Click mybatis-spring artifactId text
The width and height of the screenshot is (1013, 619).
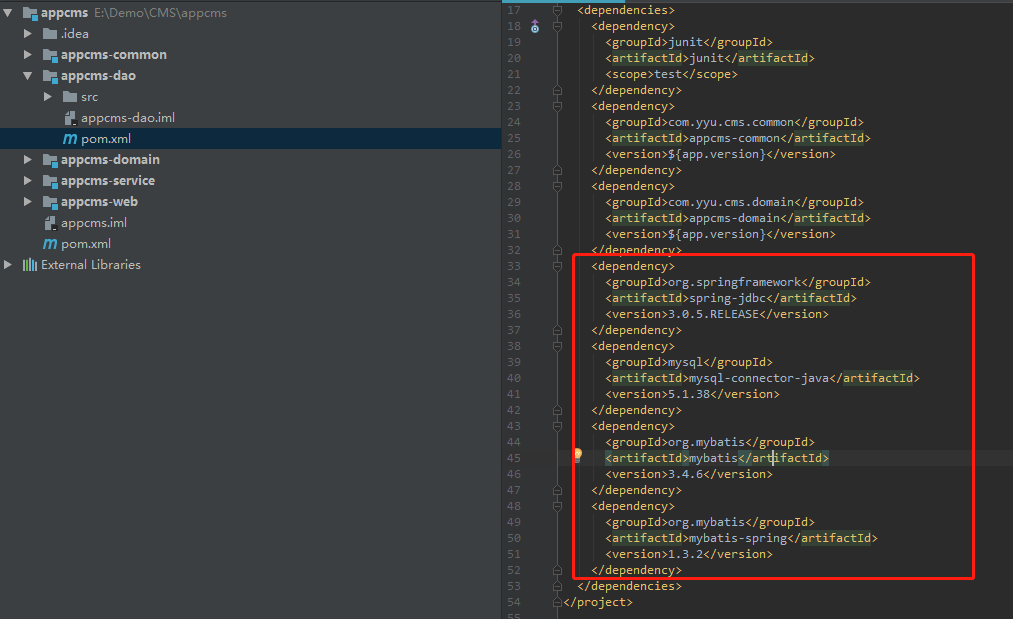(738, 538)
